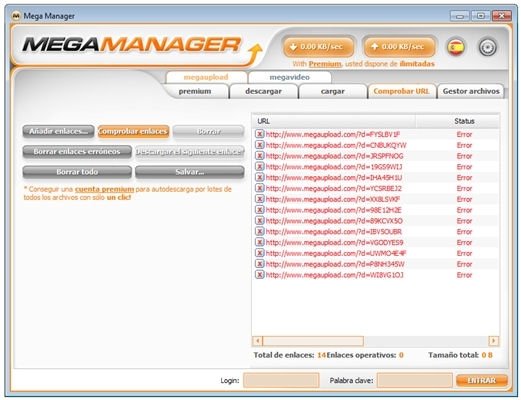Click the error icon beside the JRSPFNOG link
This screenshot has height=400, width=521.
point(259,156)
